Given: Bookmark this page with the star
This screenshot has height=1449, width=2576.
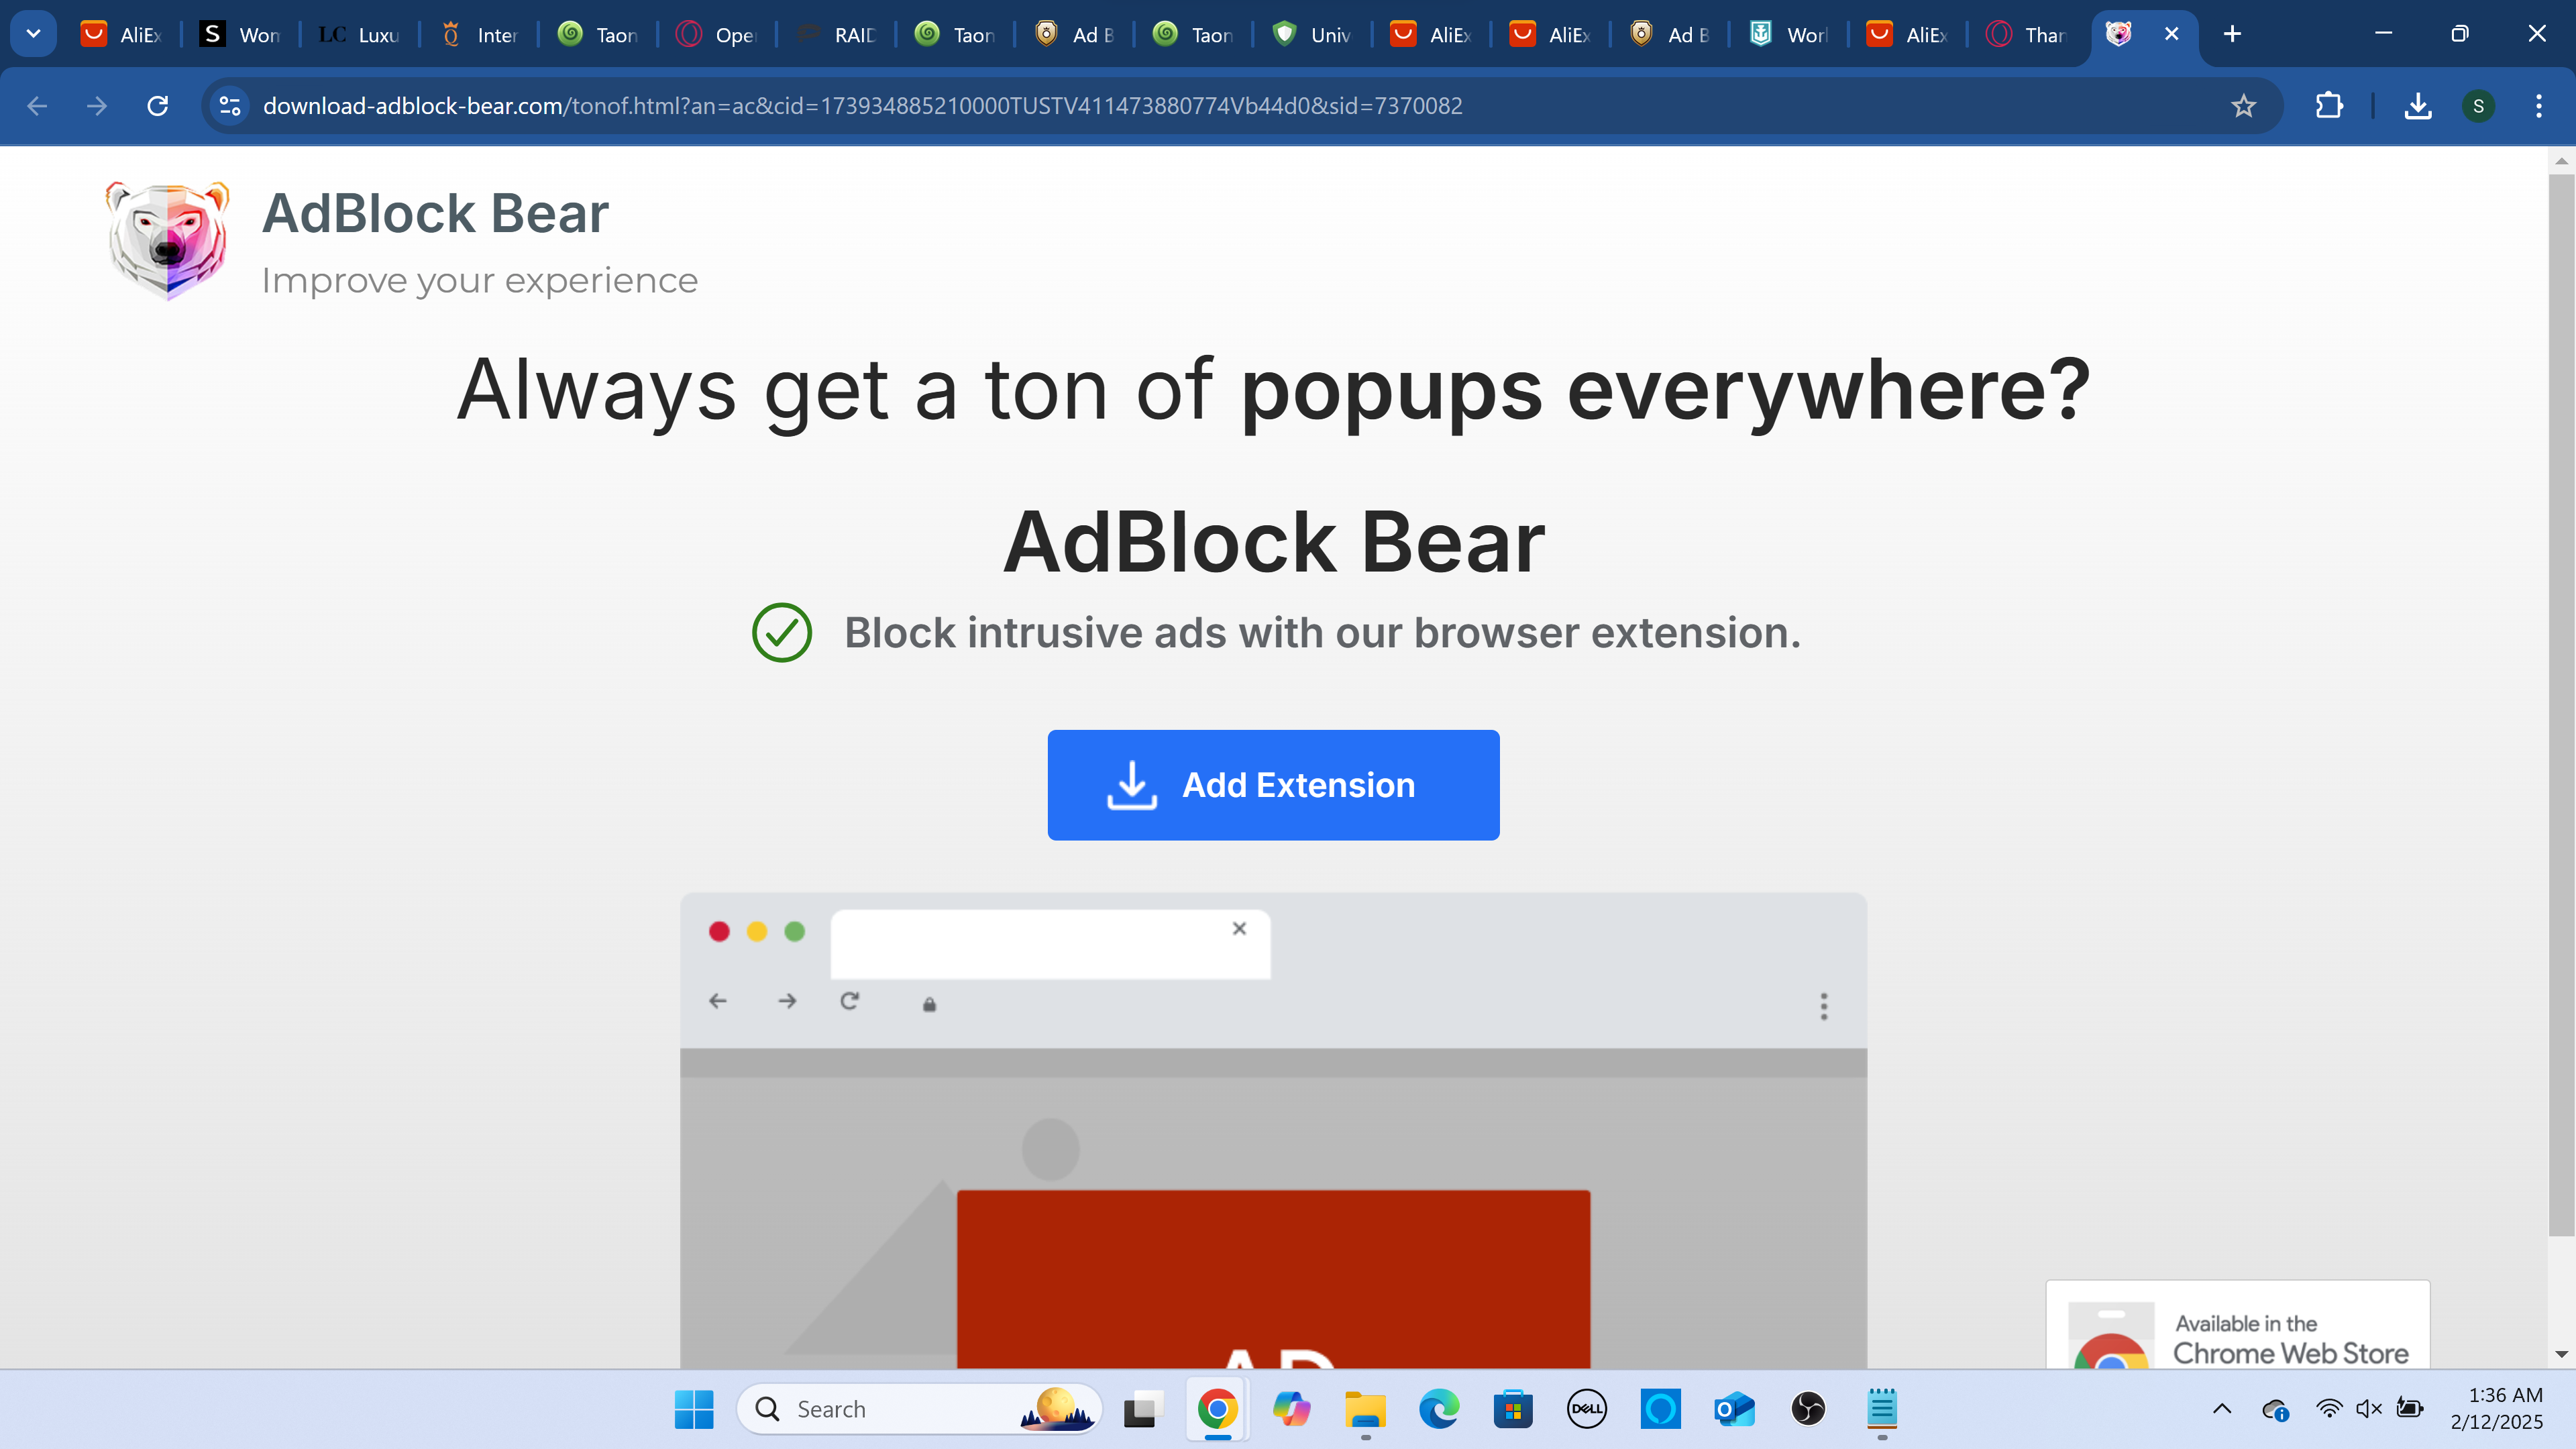Looking at the screenshot, I should (x=2244, y=106).
